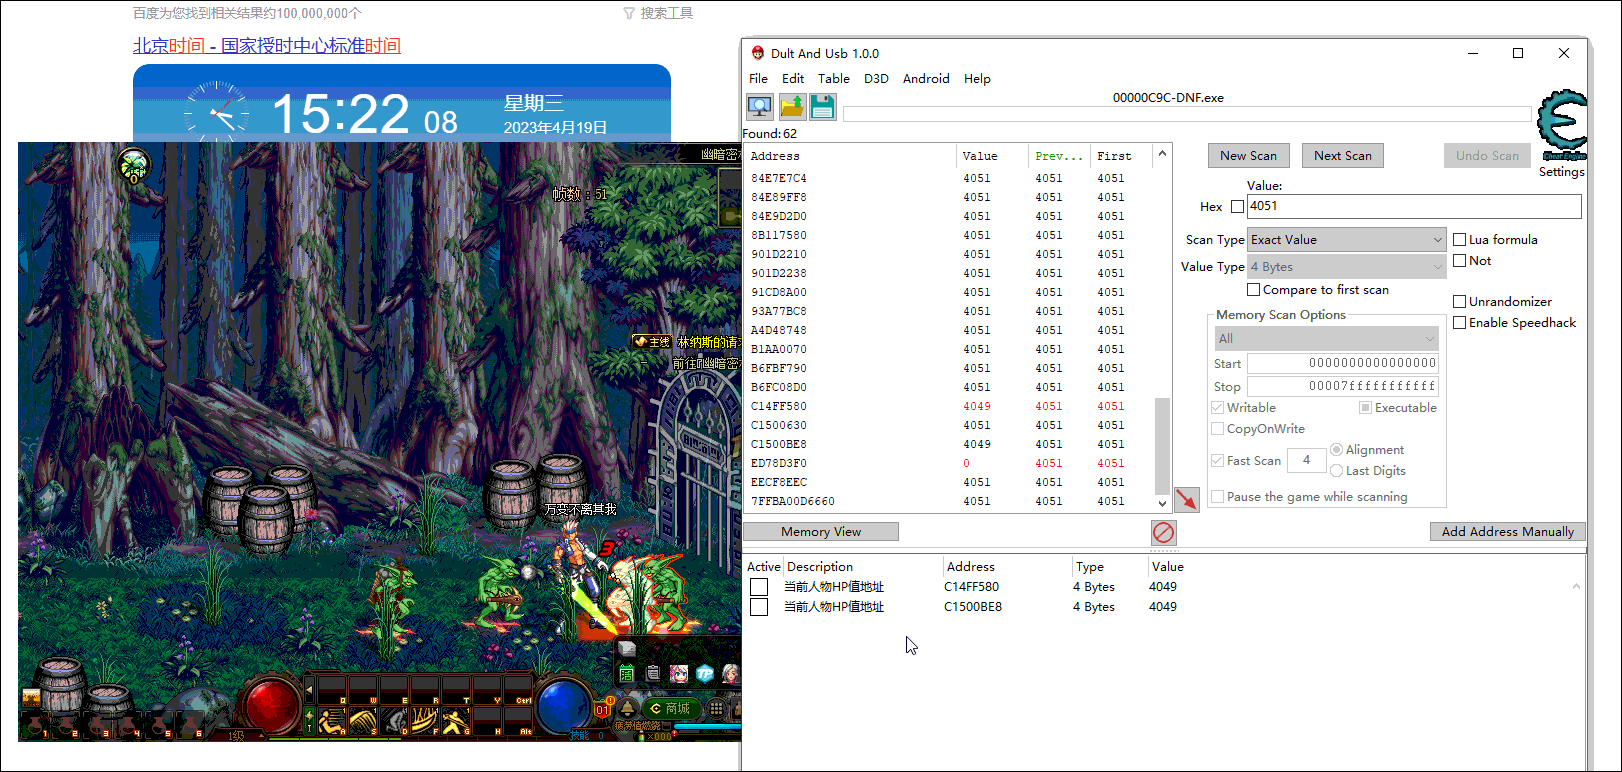Click the potion quick slot 3

(x=97, y=725)
